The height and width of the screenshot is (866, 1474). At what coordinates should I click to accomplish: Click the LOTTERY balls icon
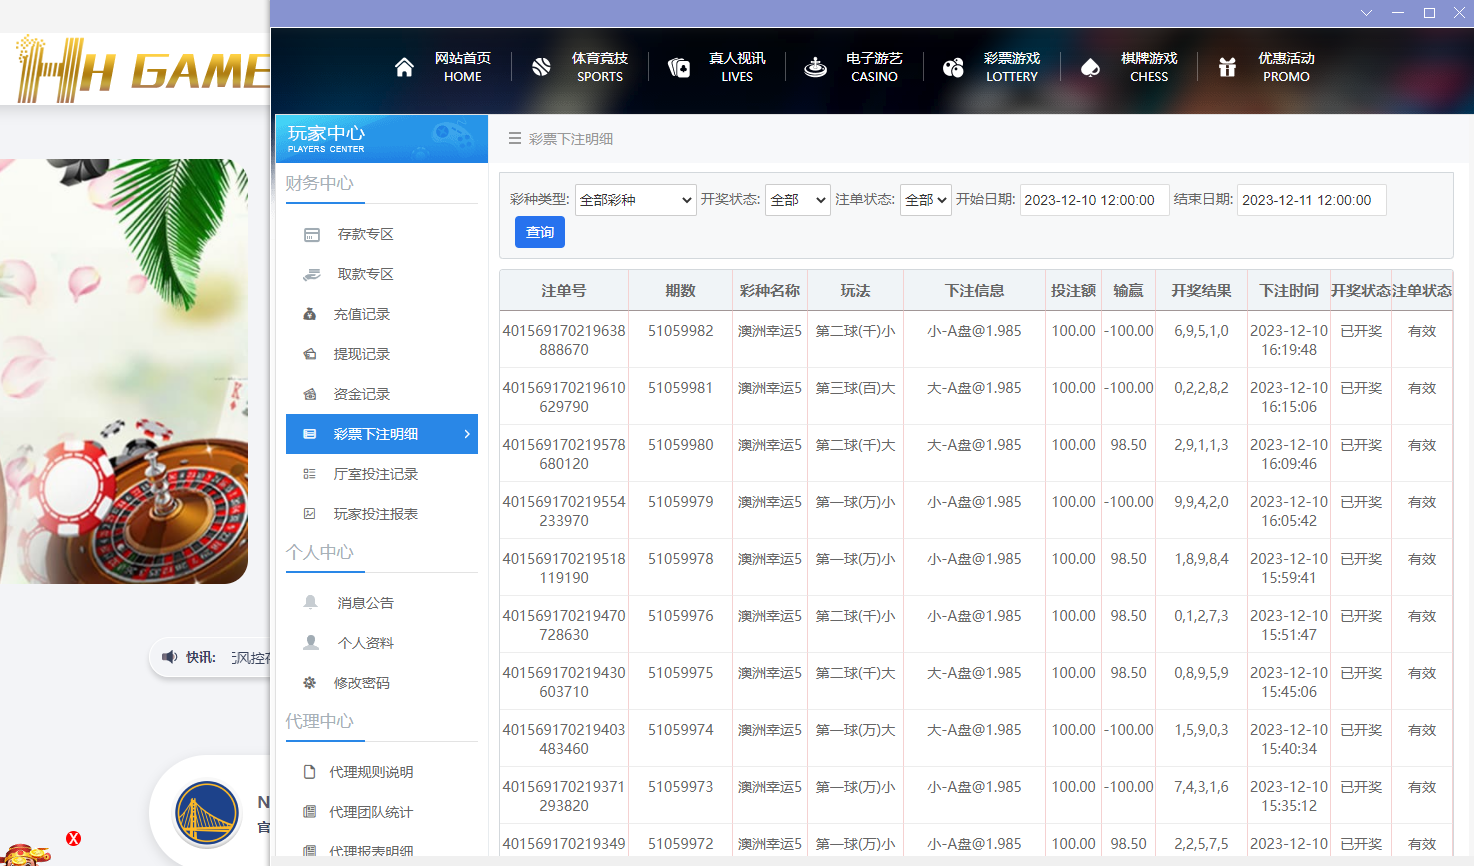(x=953, y=67)
